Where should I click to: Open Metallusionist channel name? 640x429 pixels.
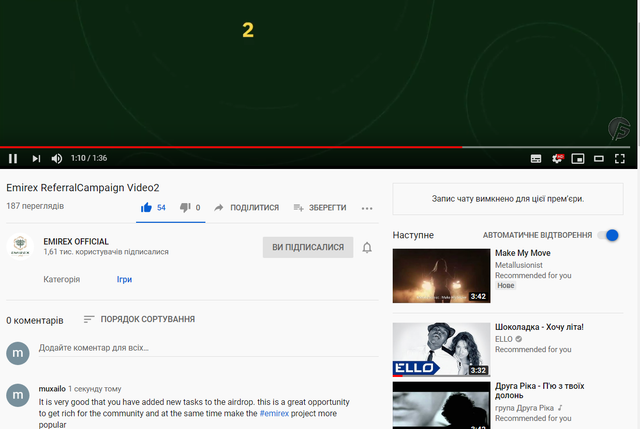click(519, 265)
